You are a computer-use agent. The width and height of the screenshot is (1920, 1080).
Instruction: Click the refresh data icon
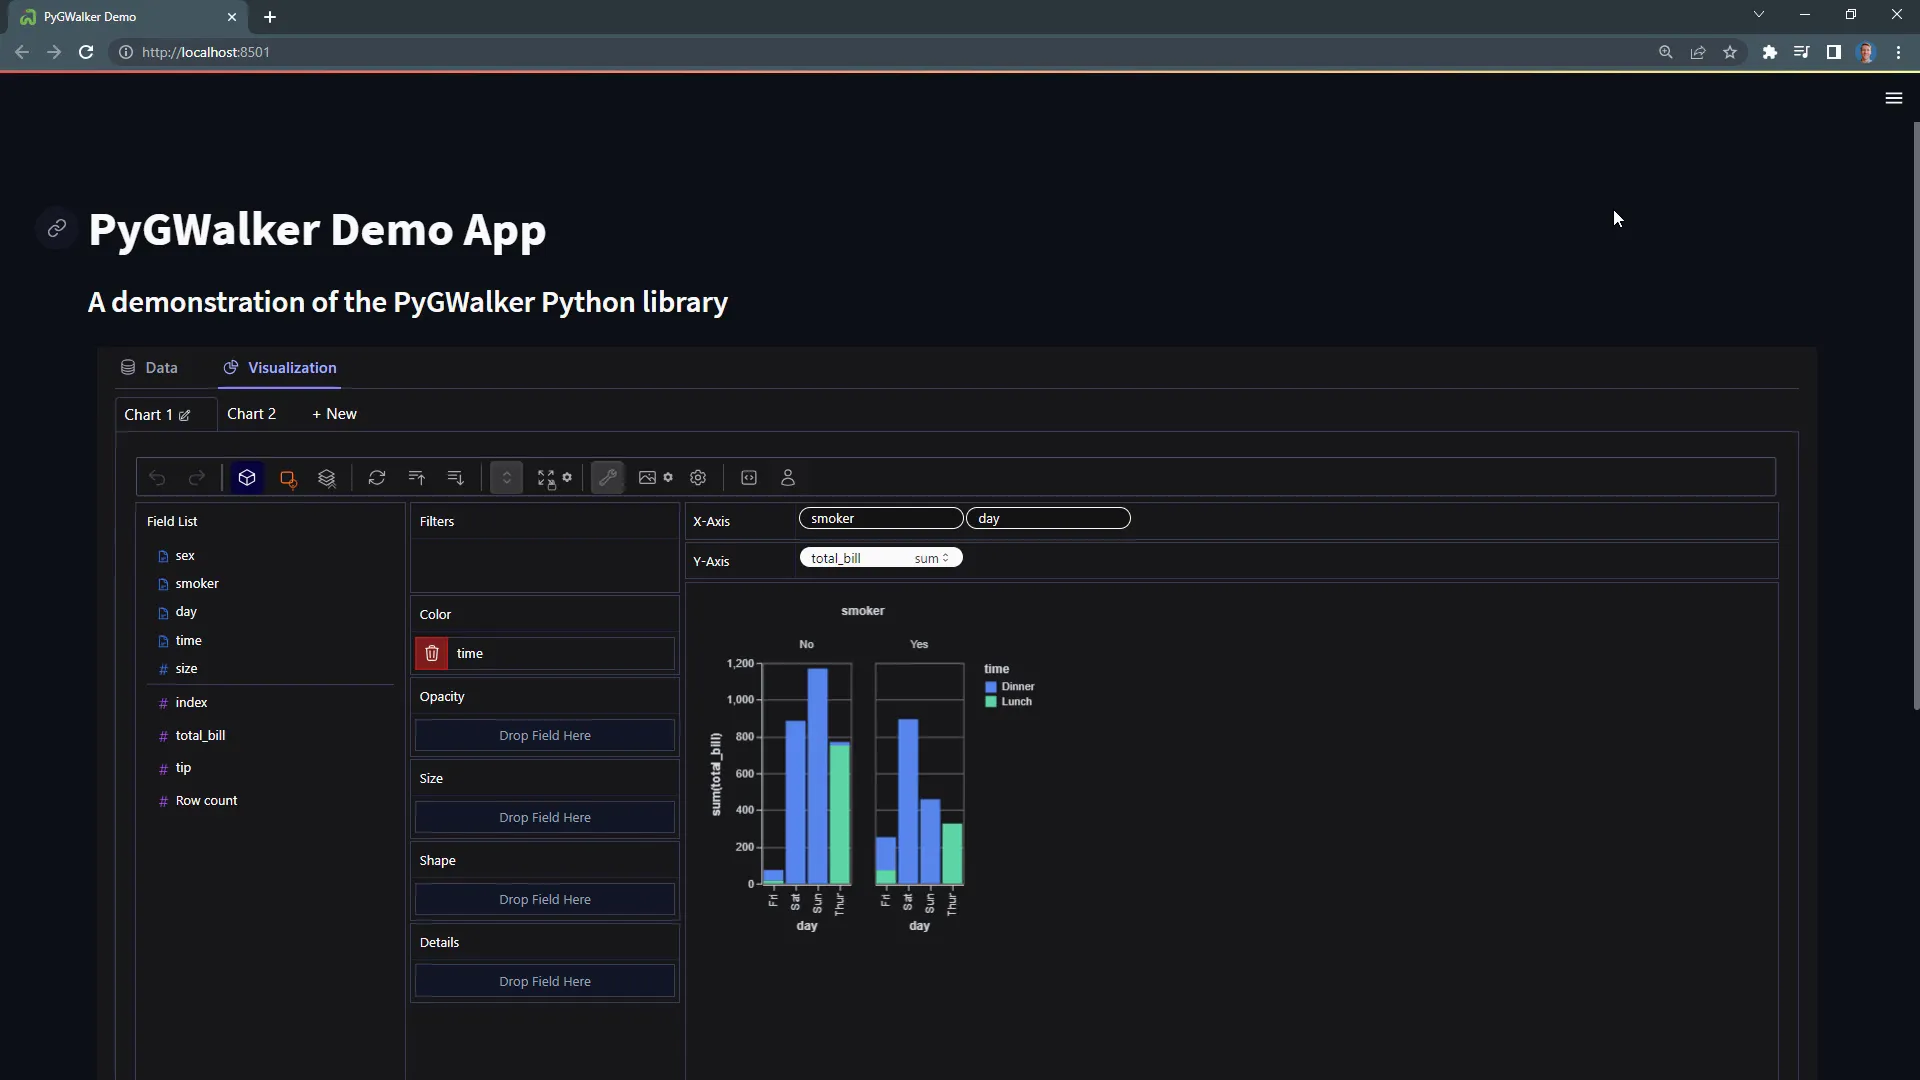pyautogui.click(x=377, y=477)
